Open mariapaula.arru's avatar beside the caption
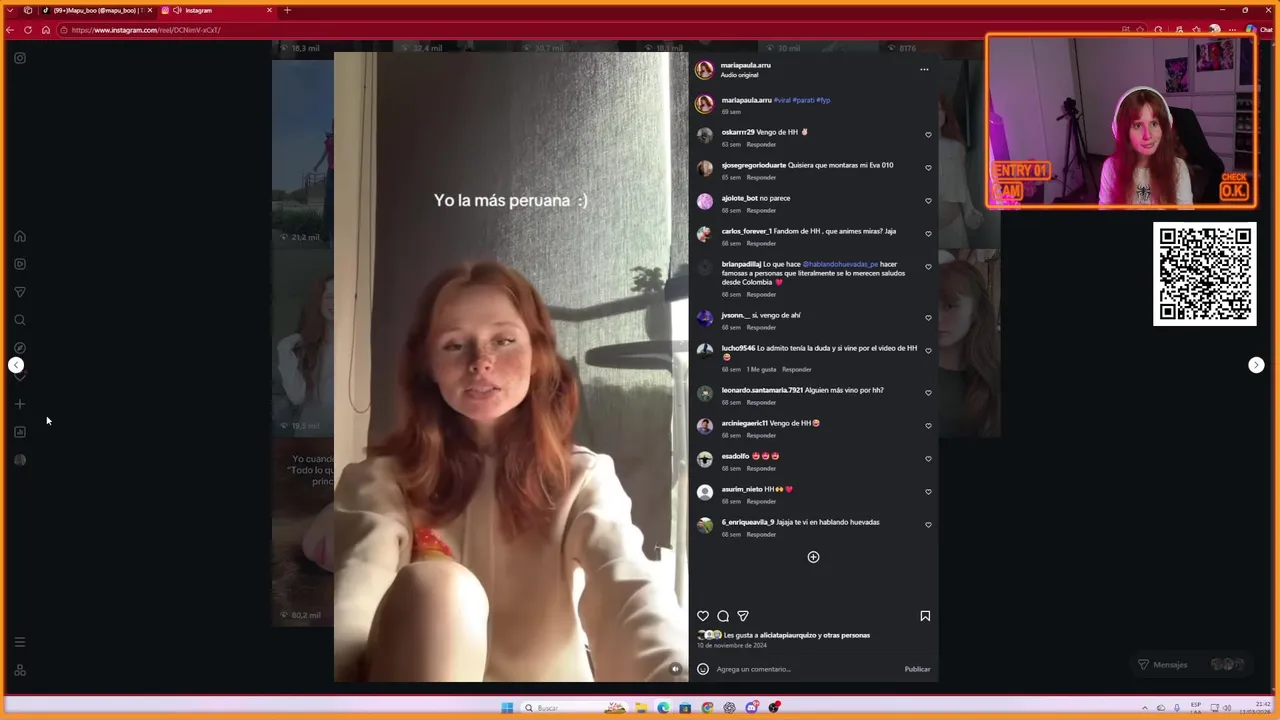Image resolution: width=1280 pixels, height=720 pixels. (705, 103)
